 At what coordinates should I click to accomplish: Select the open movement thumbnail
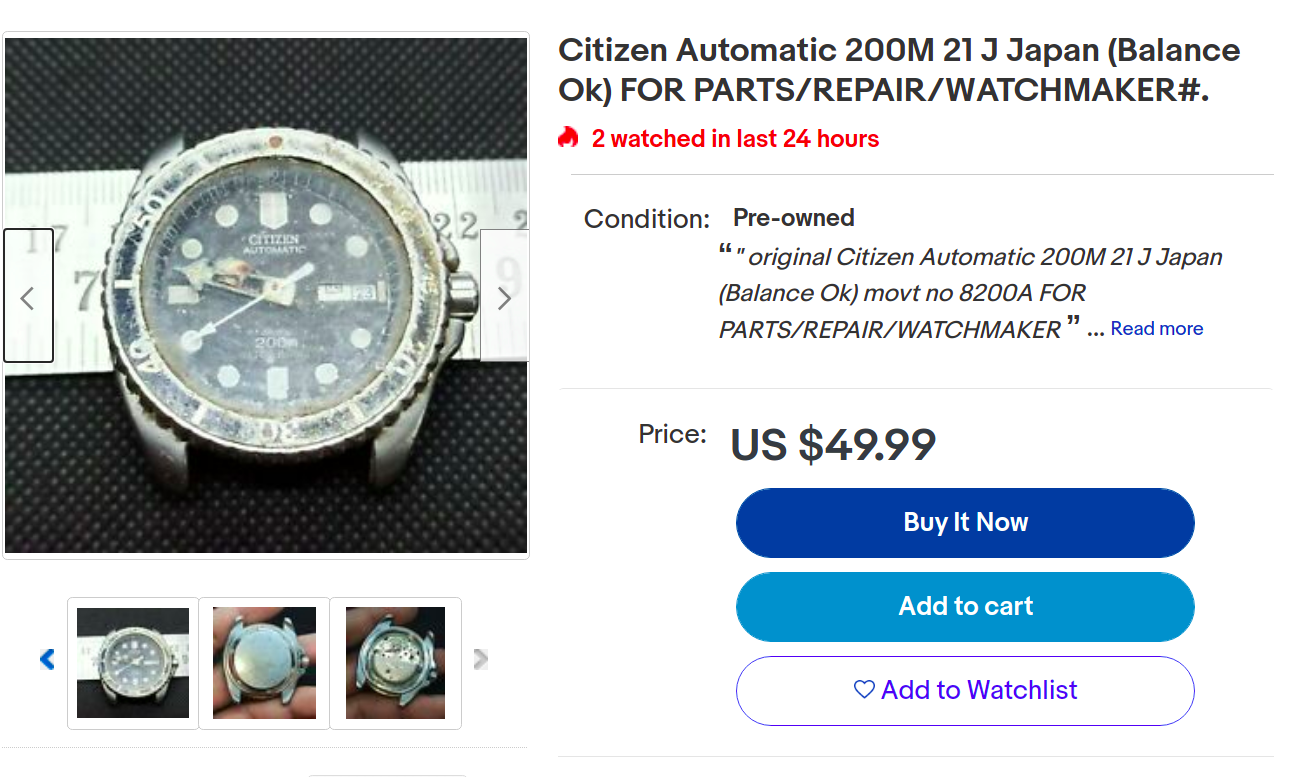point(395,662)
